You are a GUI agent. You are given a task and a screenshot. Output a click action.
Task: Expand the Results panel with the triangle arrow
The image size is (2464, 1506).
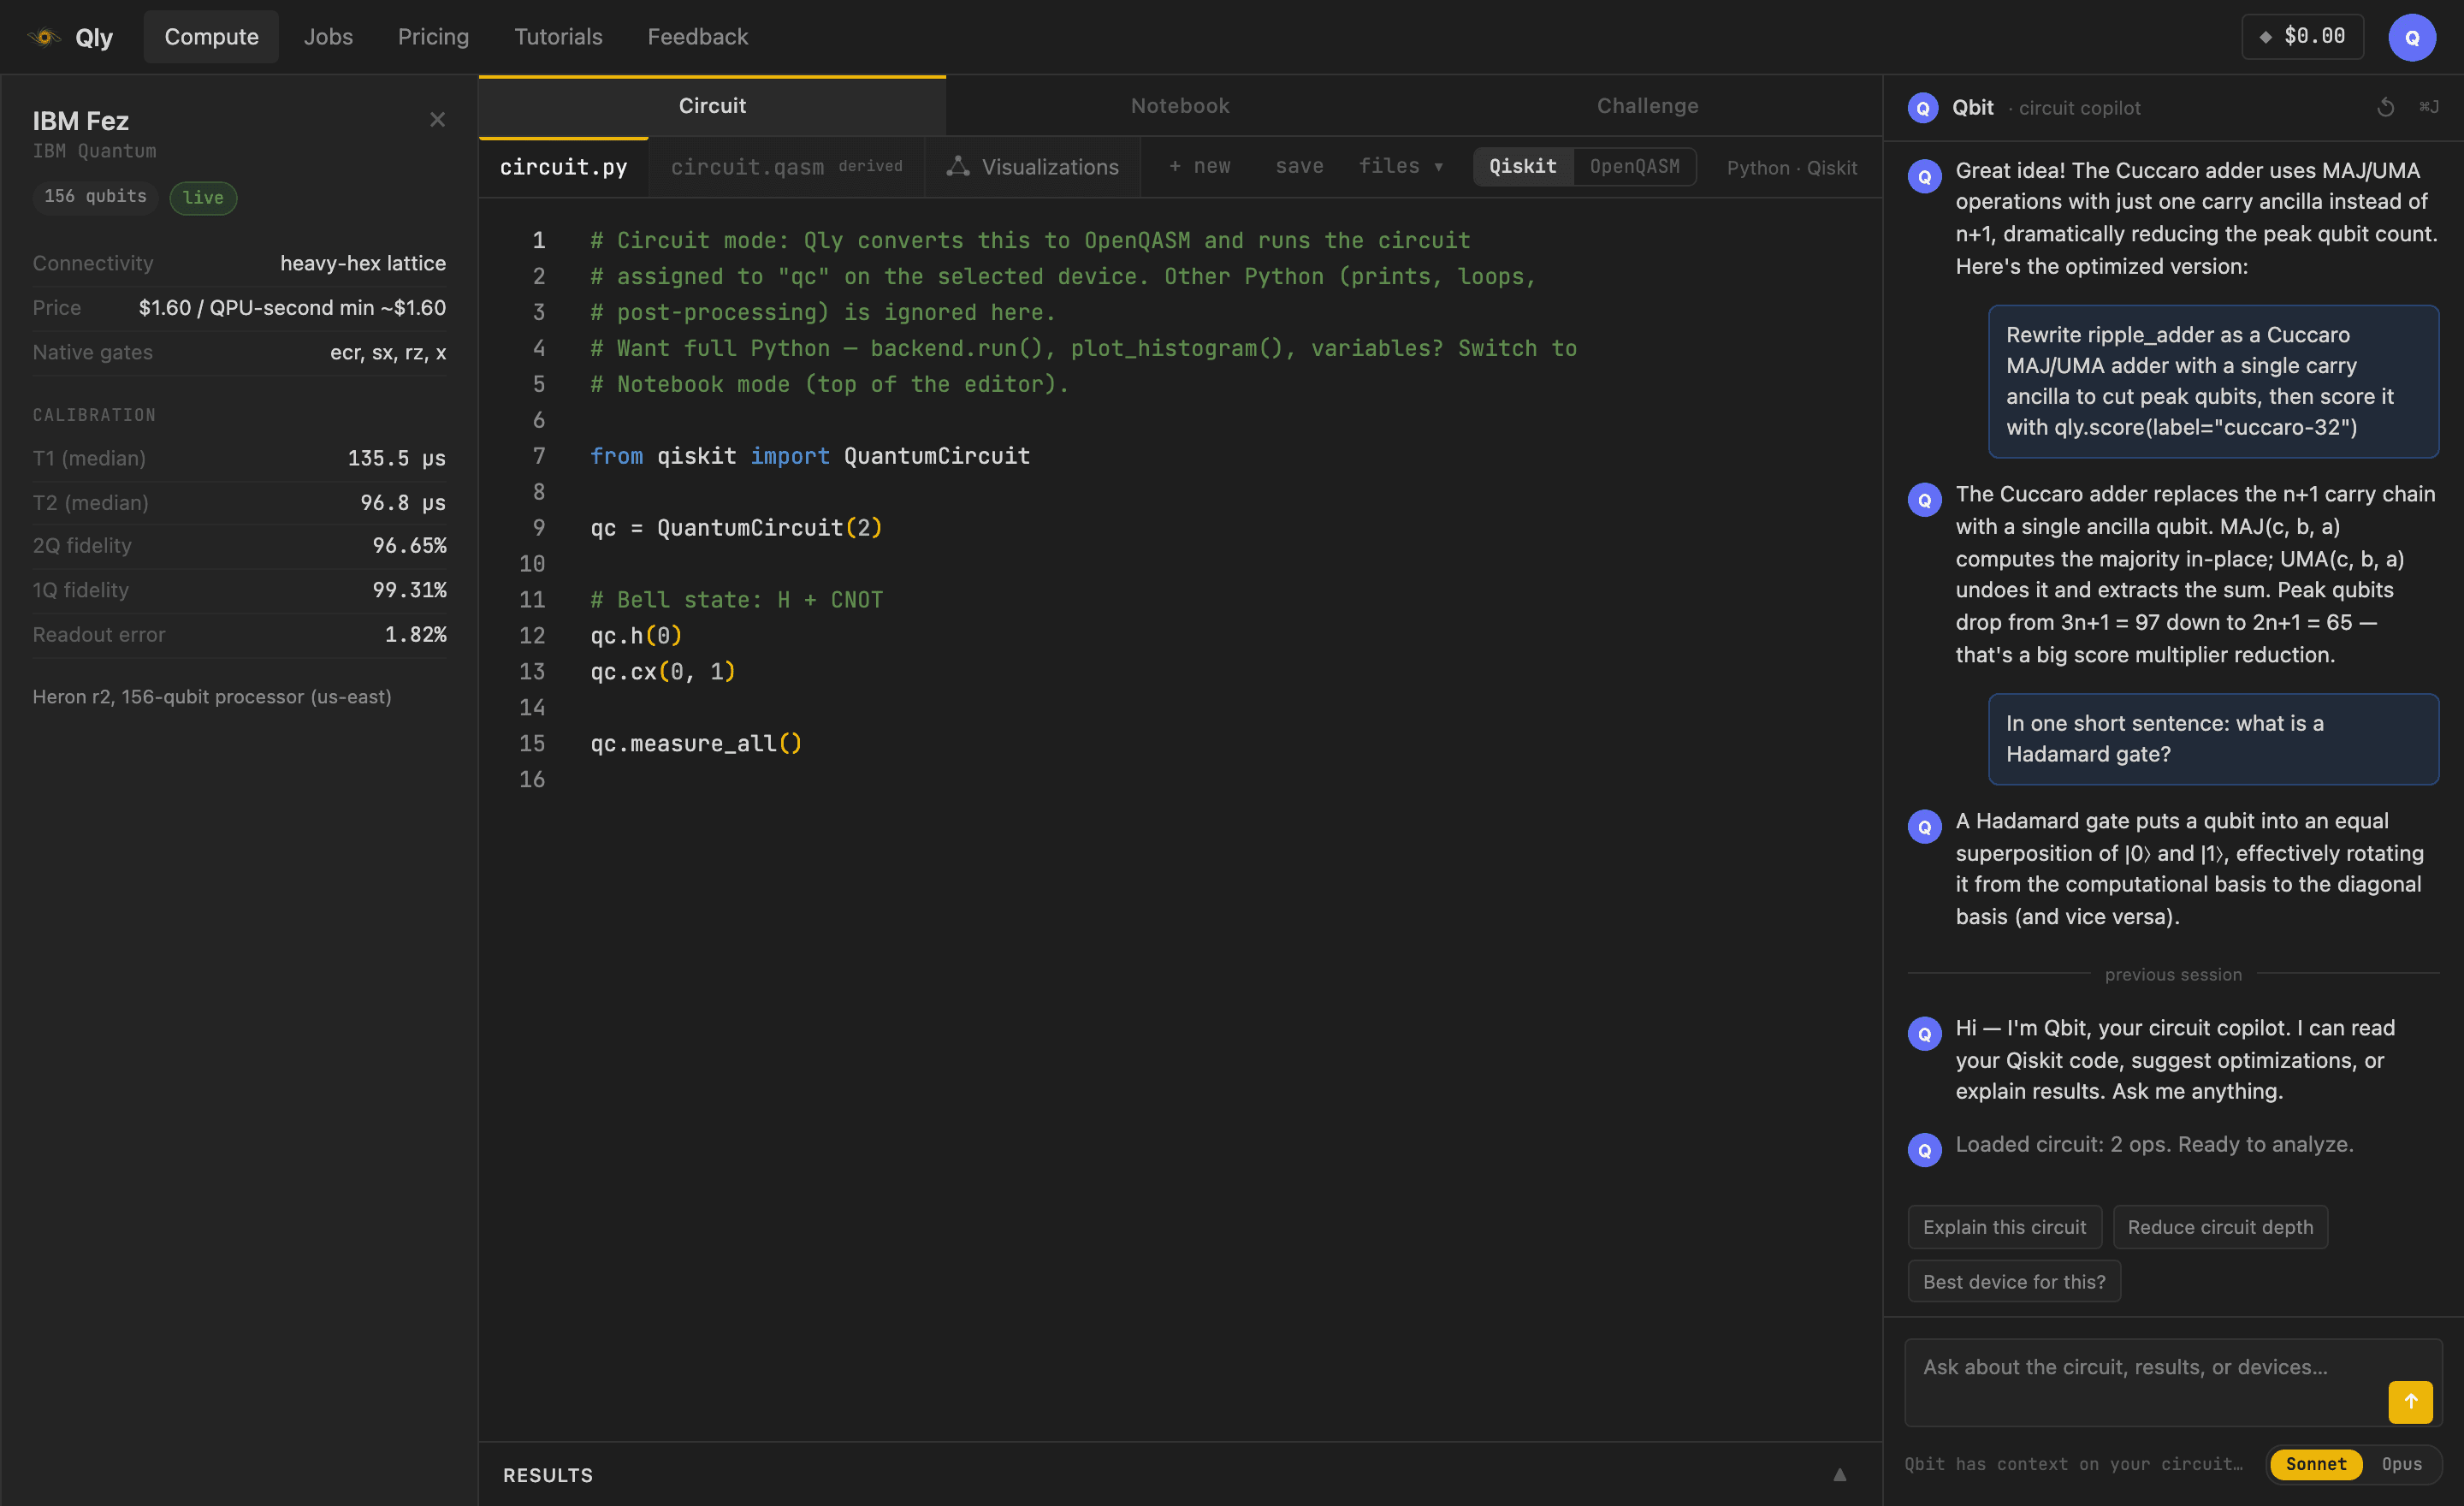[x=1839, y=1474]
